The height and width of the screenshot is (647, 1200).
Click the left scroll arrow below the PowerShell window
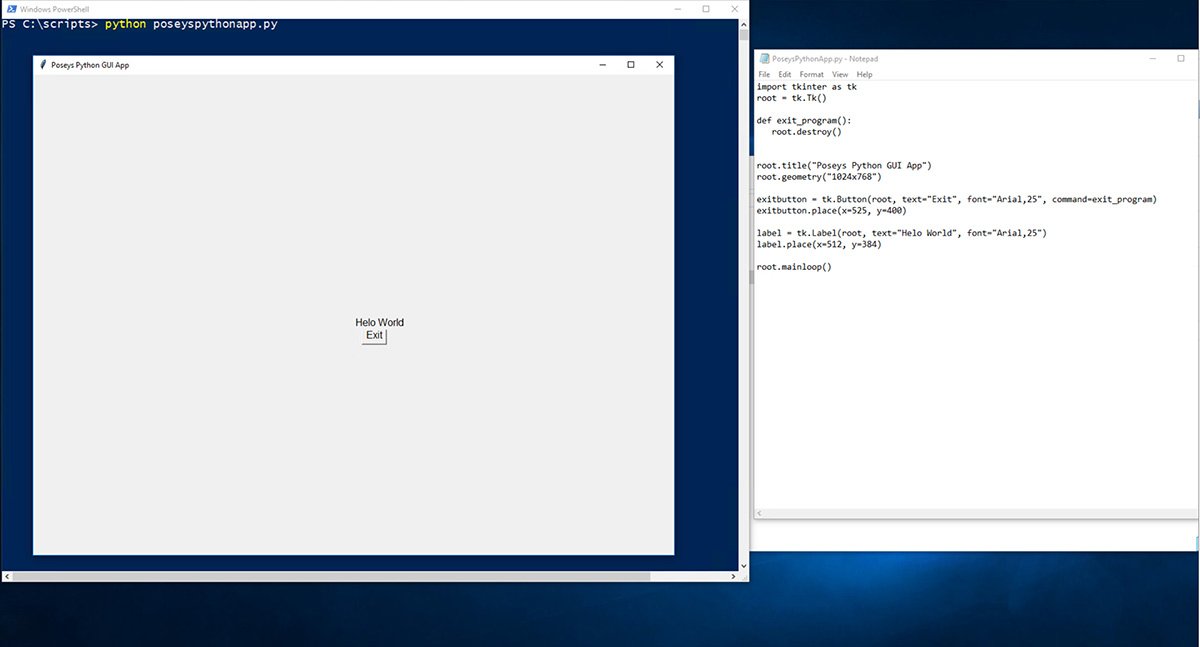click(5, 576)
